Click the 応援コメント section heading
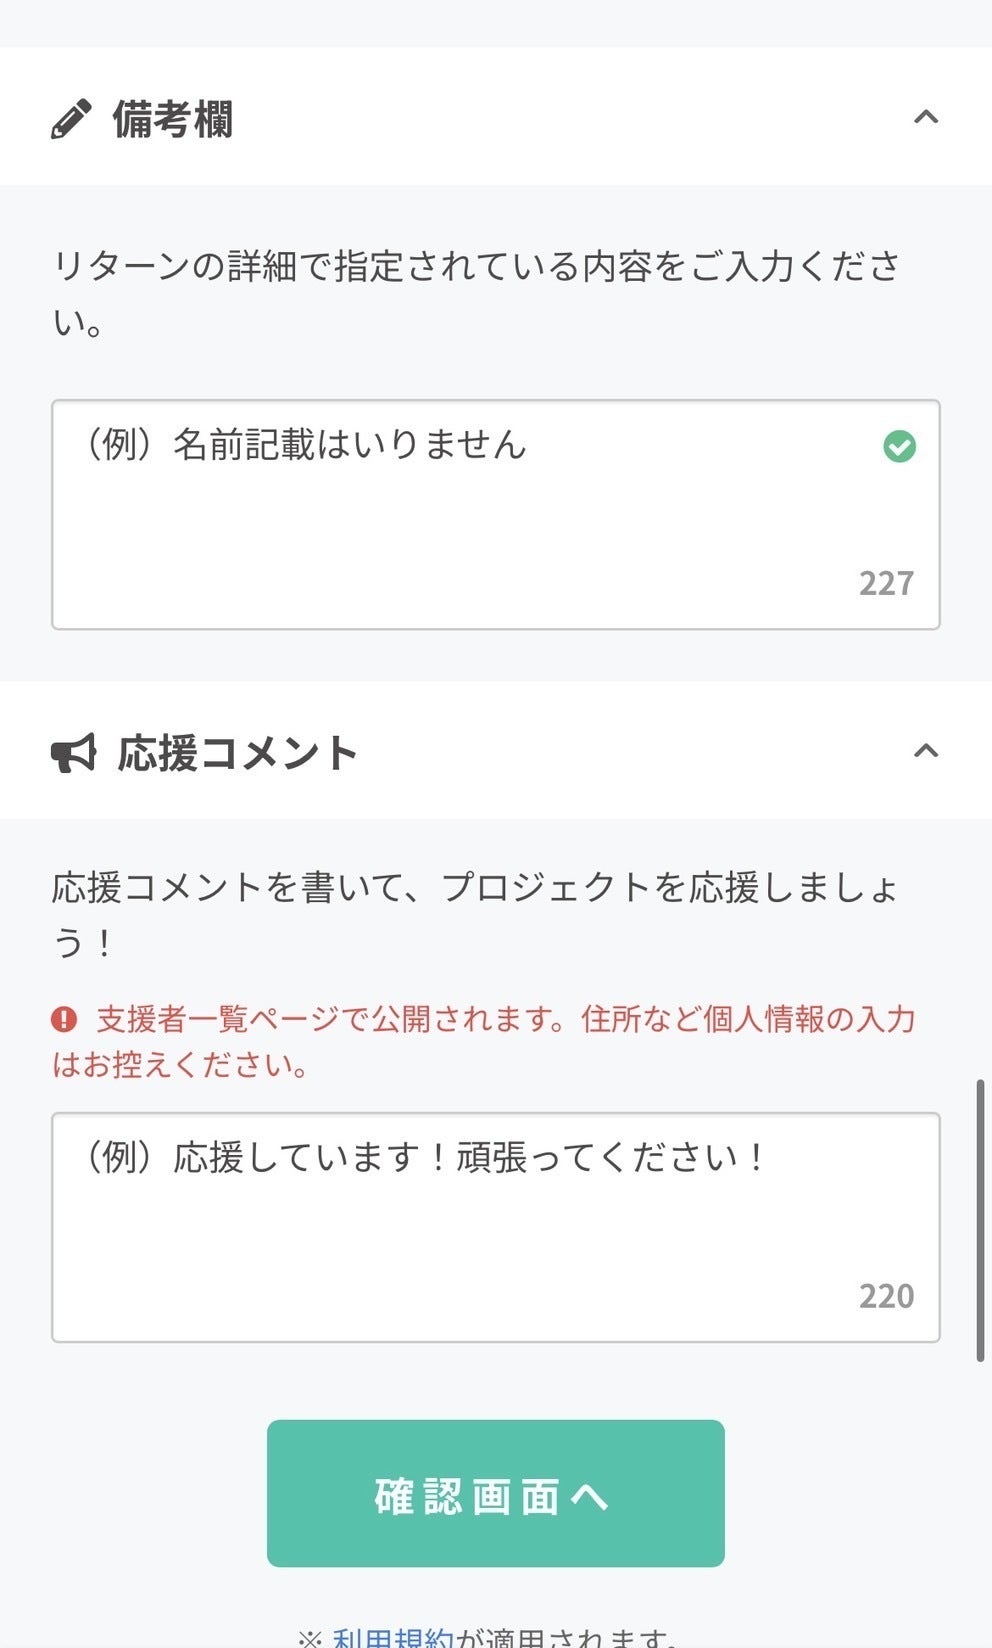Image resolution: width=992 pixels, height=1648 pixels. [237, 753]
